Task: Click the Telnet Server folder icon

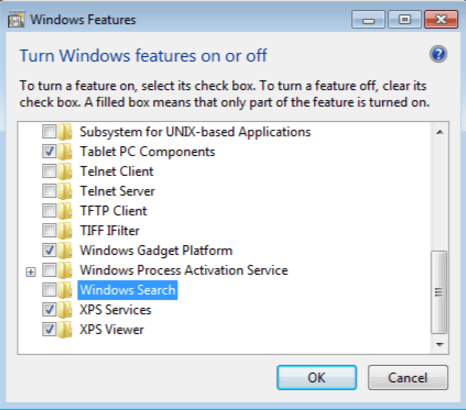Action: click(x=65, y=191)
